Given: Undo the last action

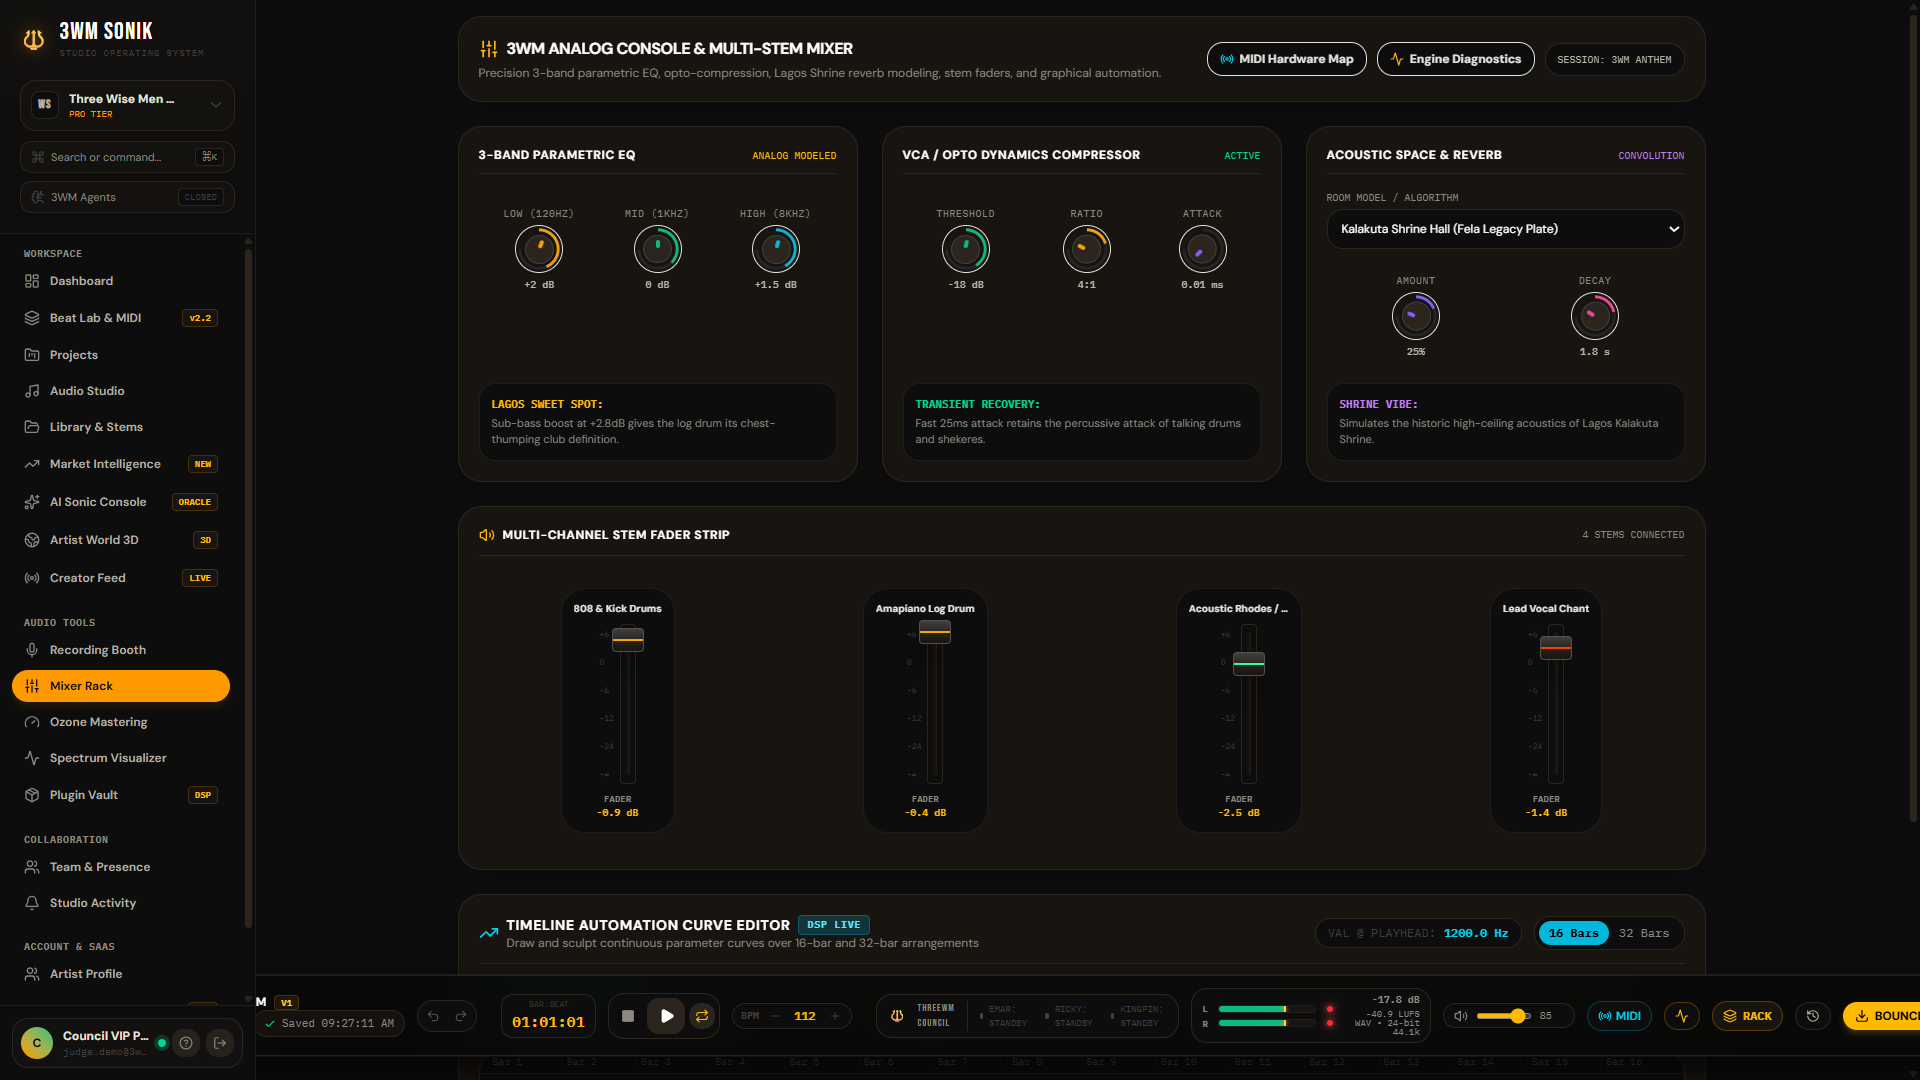Looking at the screenshot, I should 433,1016.
